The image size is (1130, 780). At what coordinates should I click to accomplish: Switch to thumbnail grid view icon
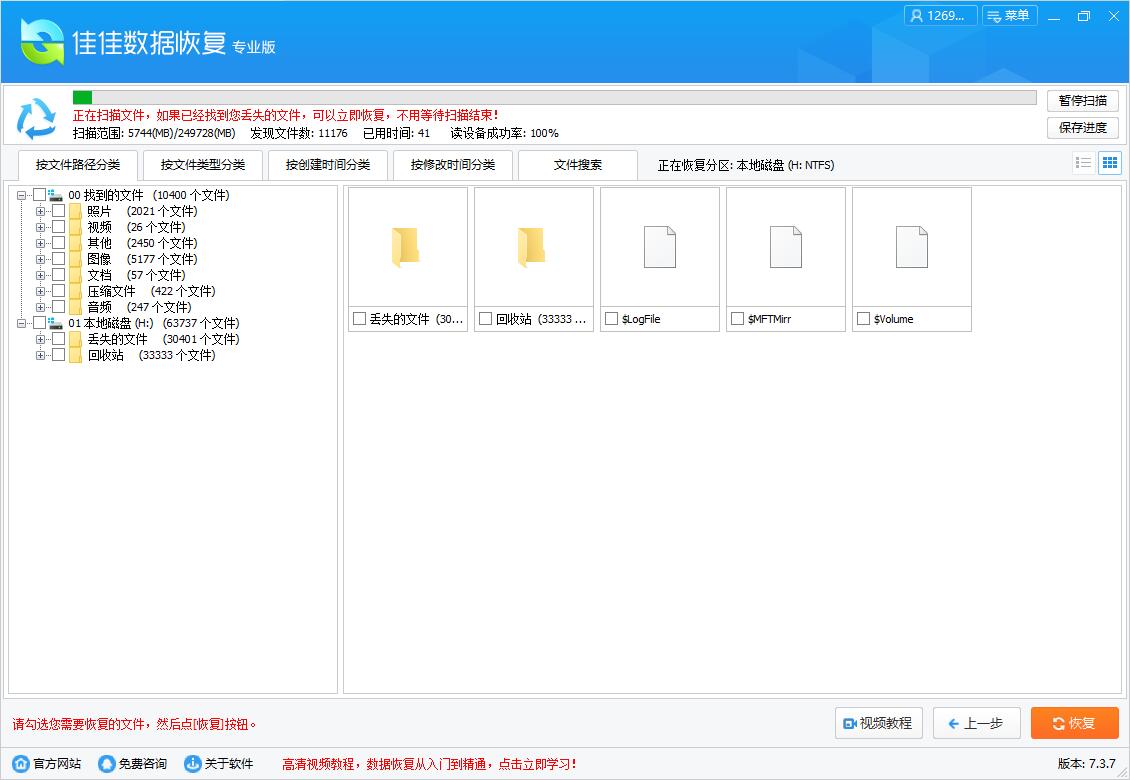1110,163
